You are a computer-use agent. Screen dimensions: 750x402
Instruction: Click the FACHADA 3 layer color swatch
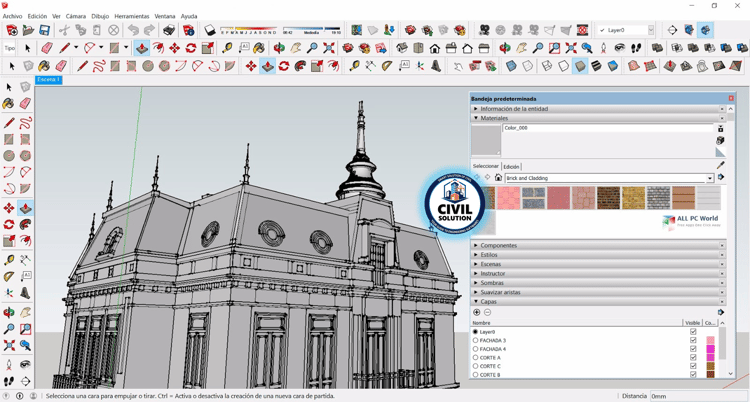coord(710,340)
